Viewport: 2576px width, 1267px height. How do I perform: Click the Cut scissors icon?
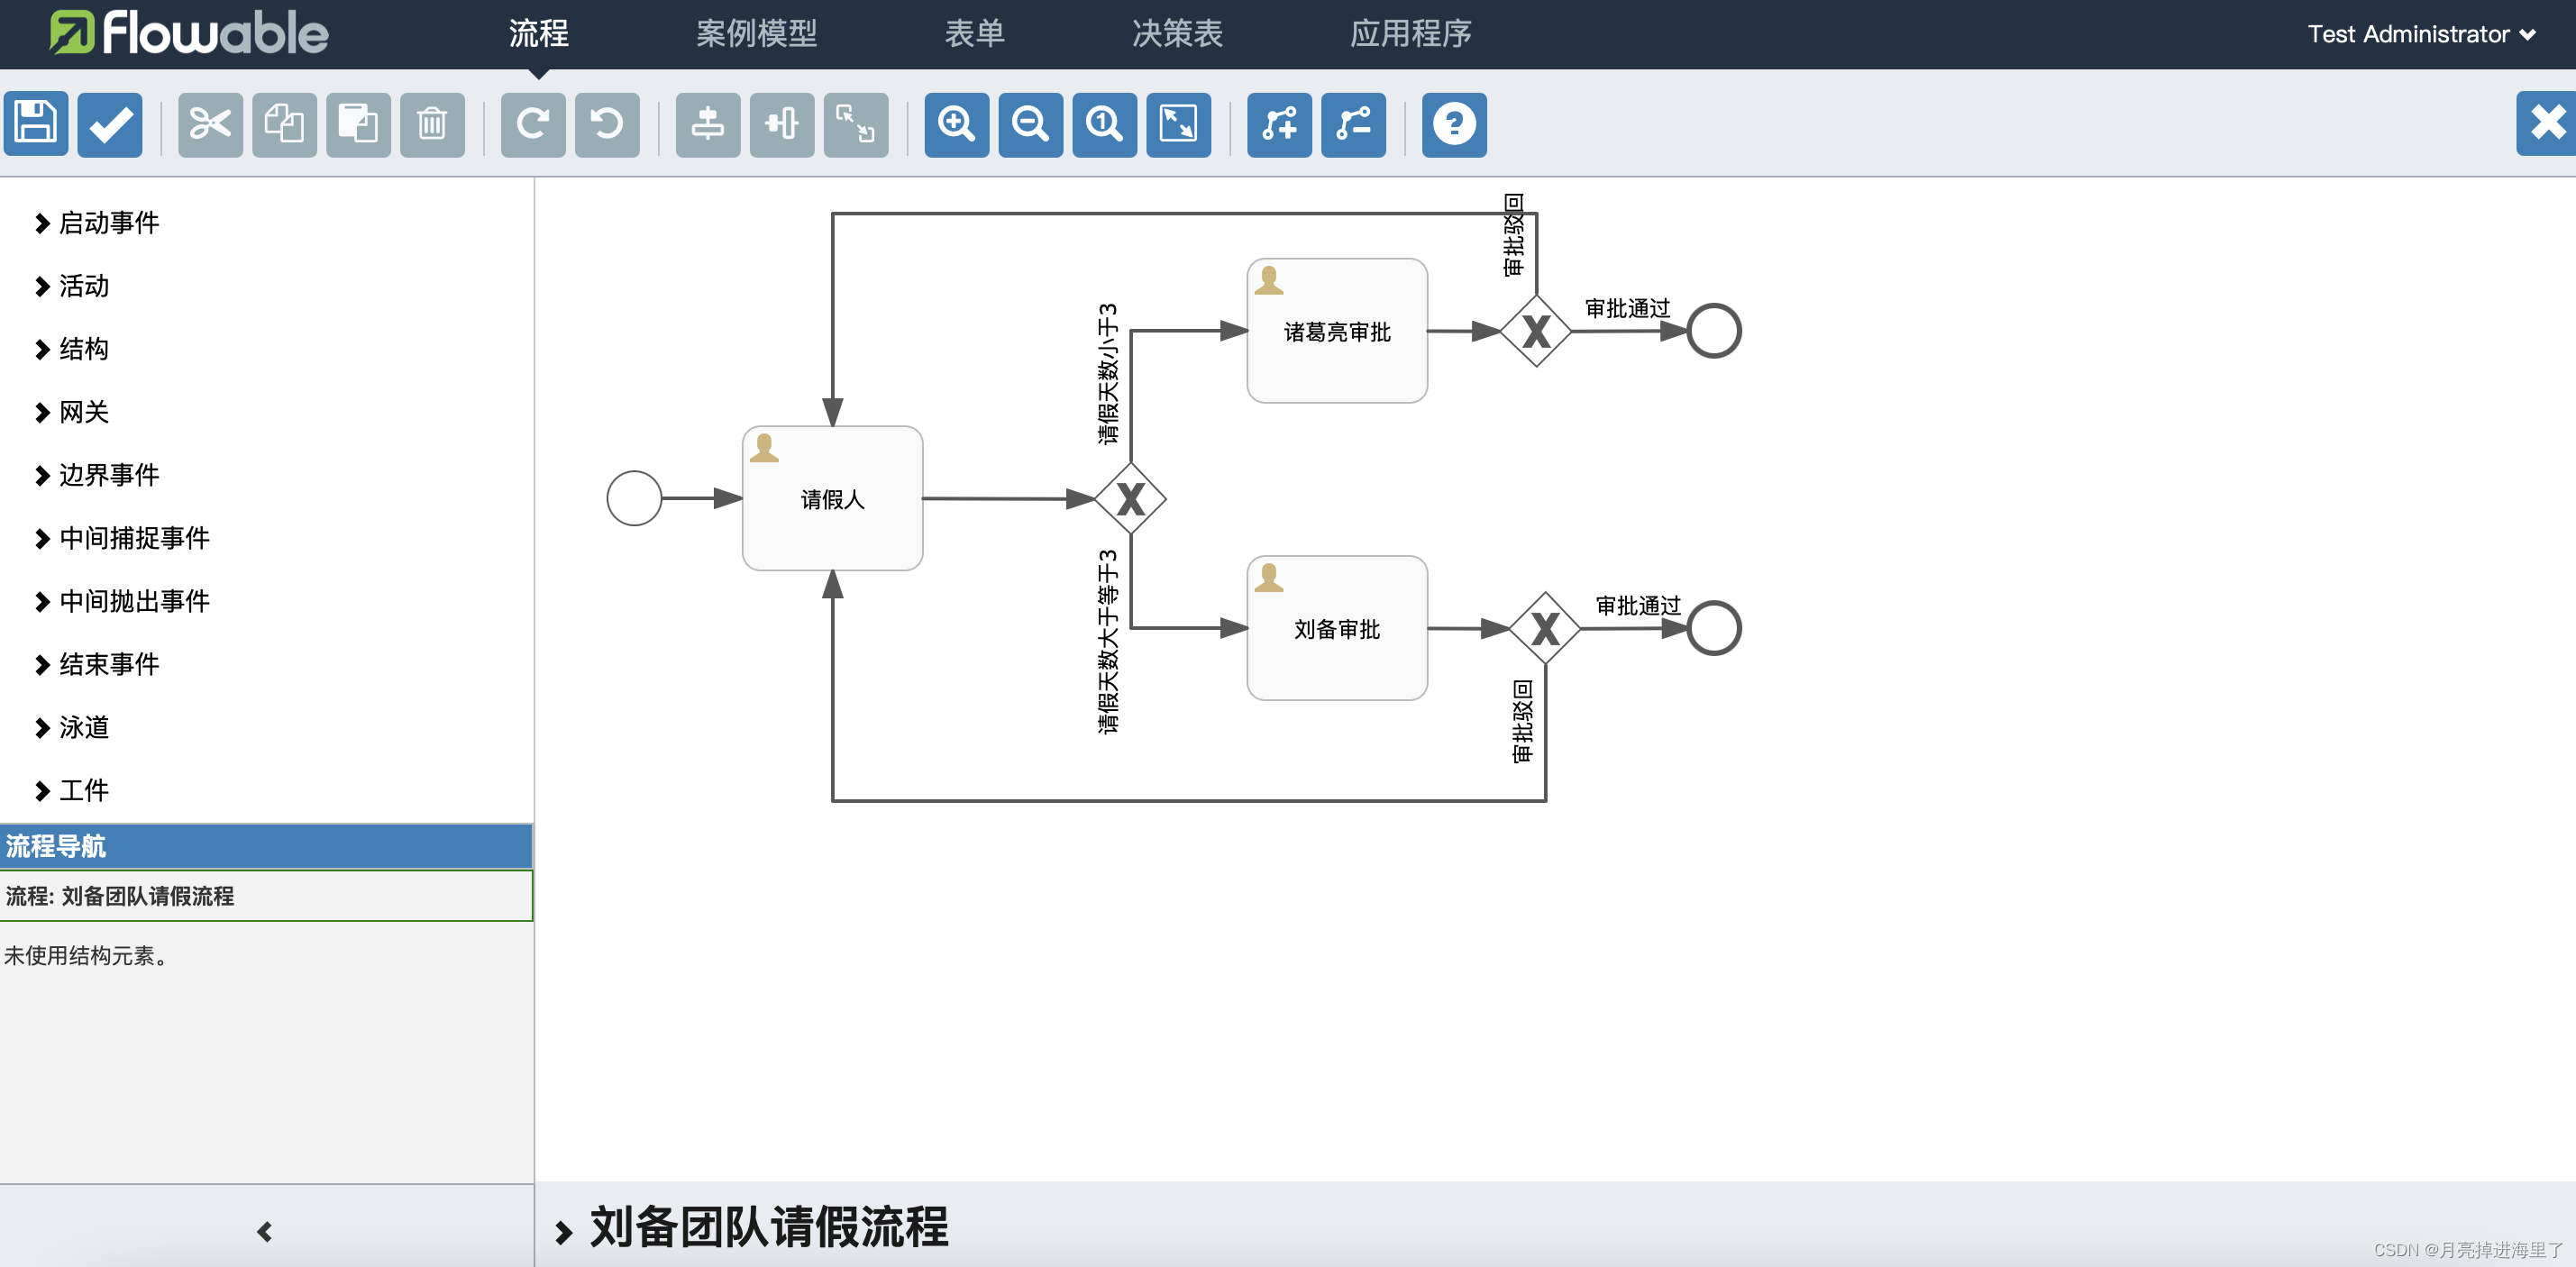[210, 124]
